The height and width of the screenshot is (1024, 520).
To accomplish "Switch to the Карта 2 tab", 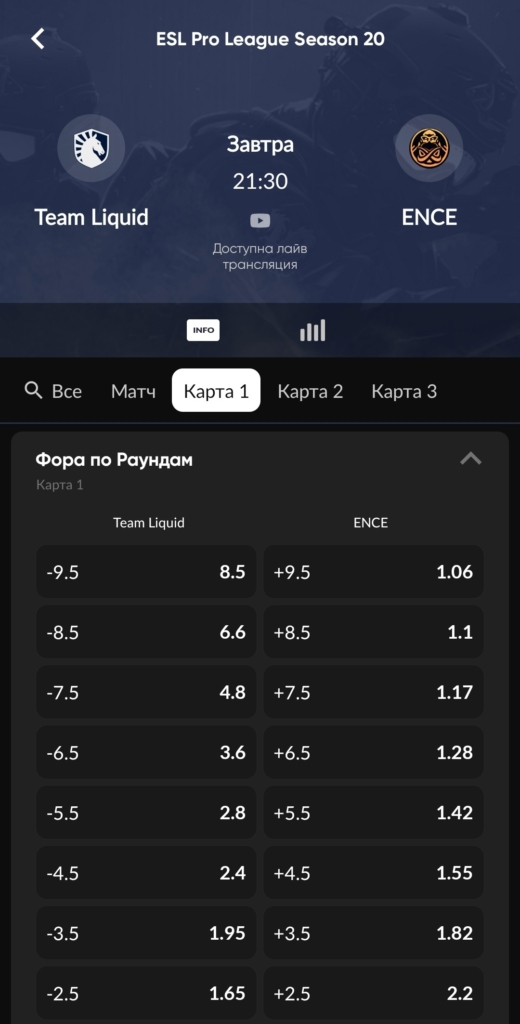I will [310, 391].
